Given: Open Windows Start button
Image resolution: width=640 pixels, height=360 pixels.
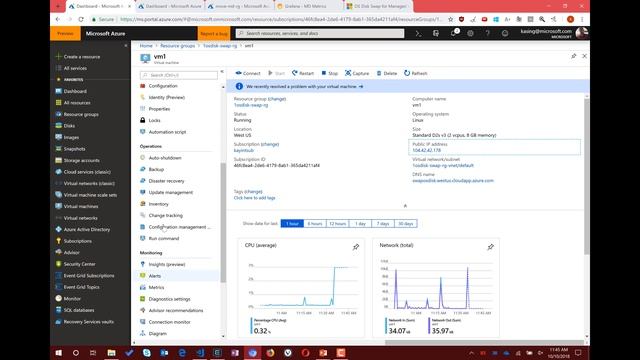Looking at the screenshot, I should pos(59,353).
